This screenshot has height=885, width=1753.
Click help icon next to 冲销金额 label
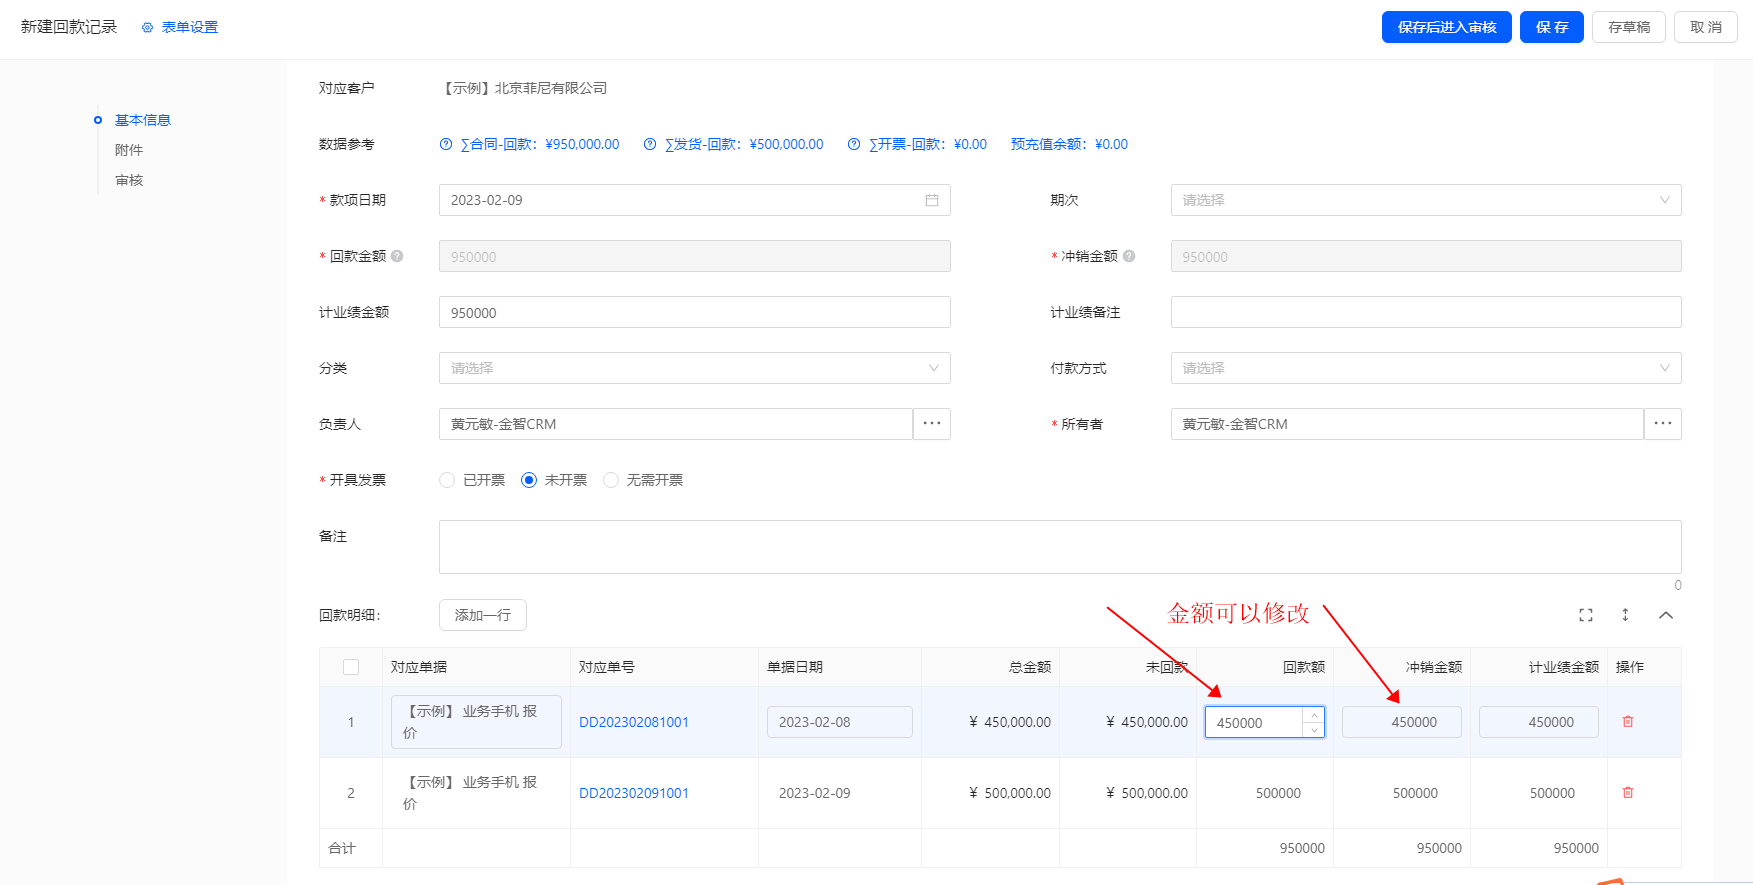[x=1129, y=256]
